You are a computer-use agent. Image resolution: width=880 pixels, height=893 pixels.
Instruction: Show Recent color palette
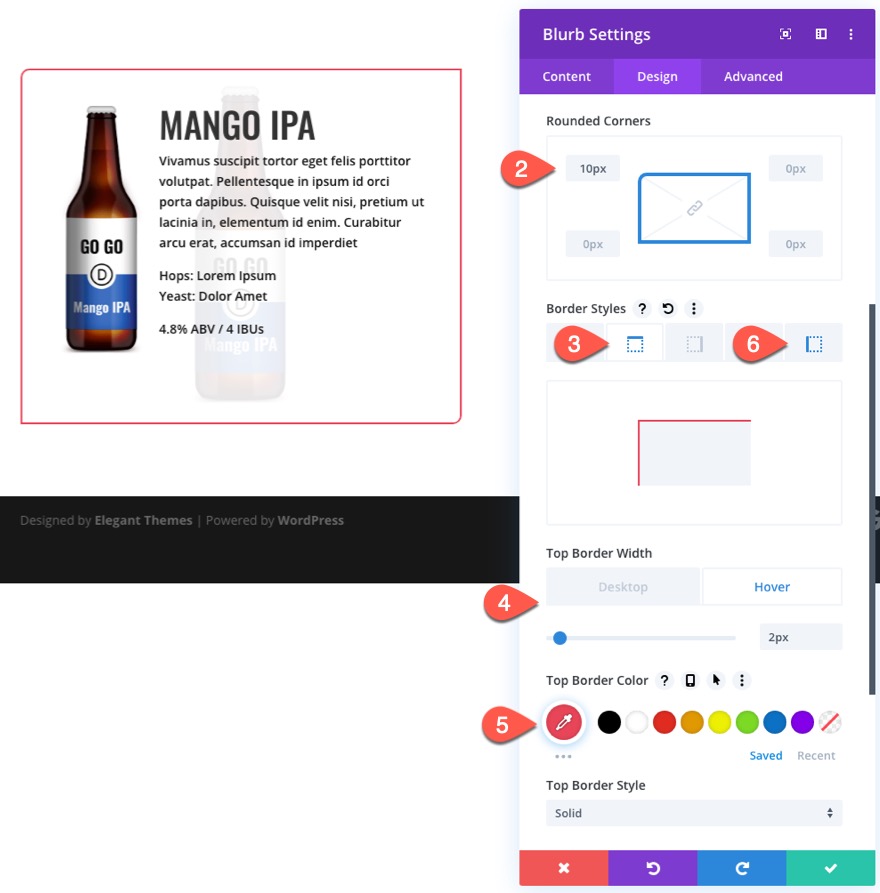[816, 755]
